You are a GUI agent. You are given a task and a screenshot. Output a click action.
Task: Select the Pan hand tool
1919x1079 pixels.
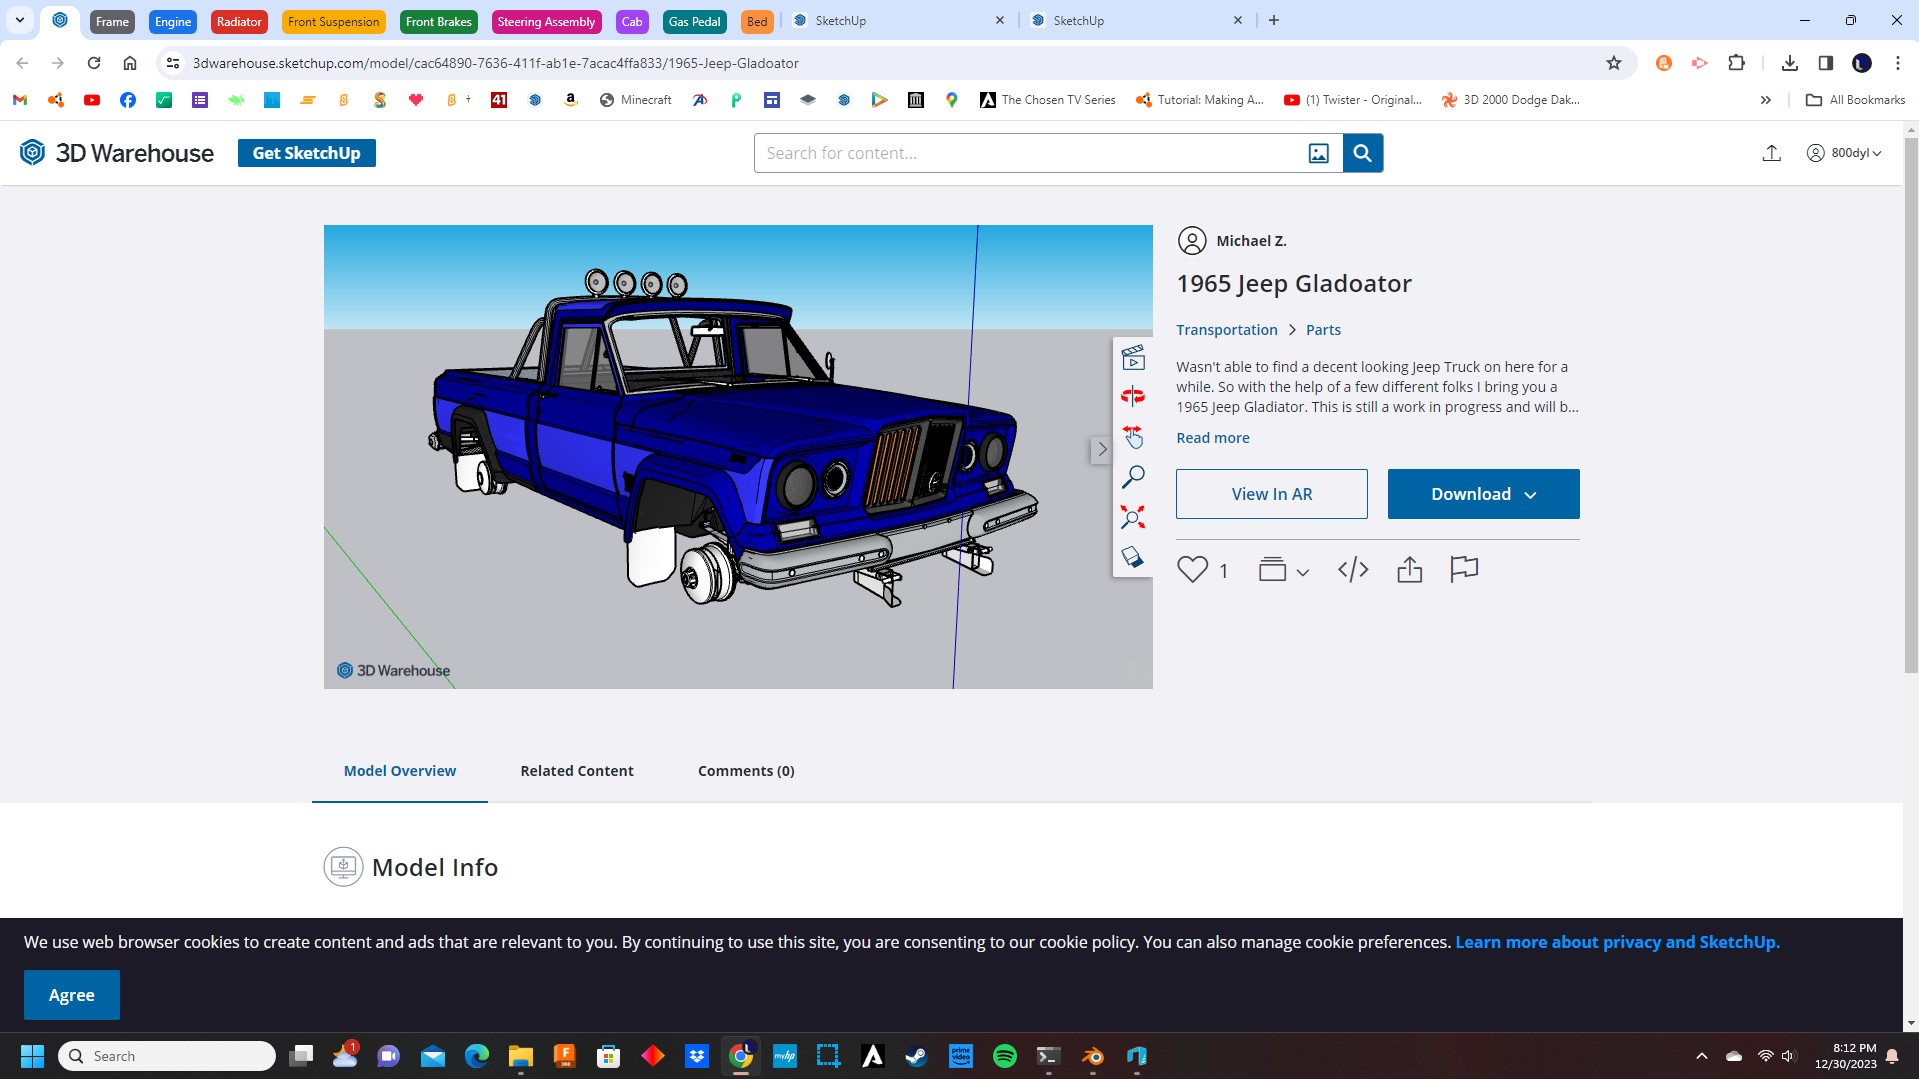[1132, 437]
